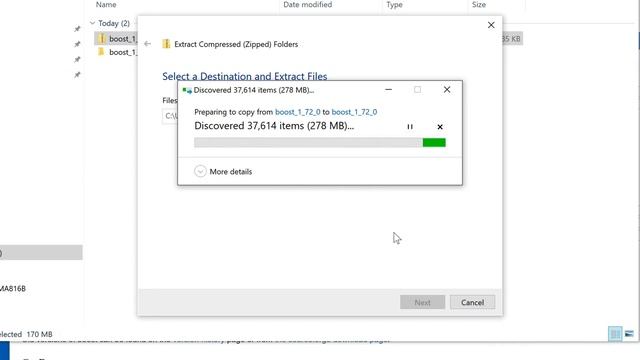
Task: Close the copy progress dialog window
Action: pyautogui.click(x=447, y=90)
